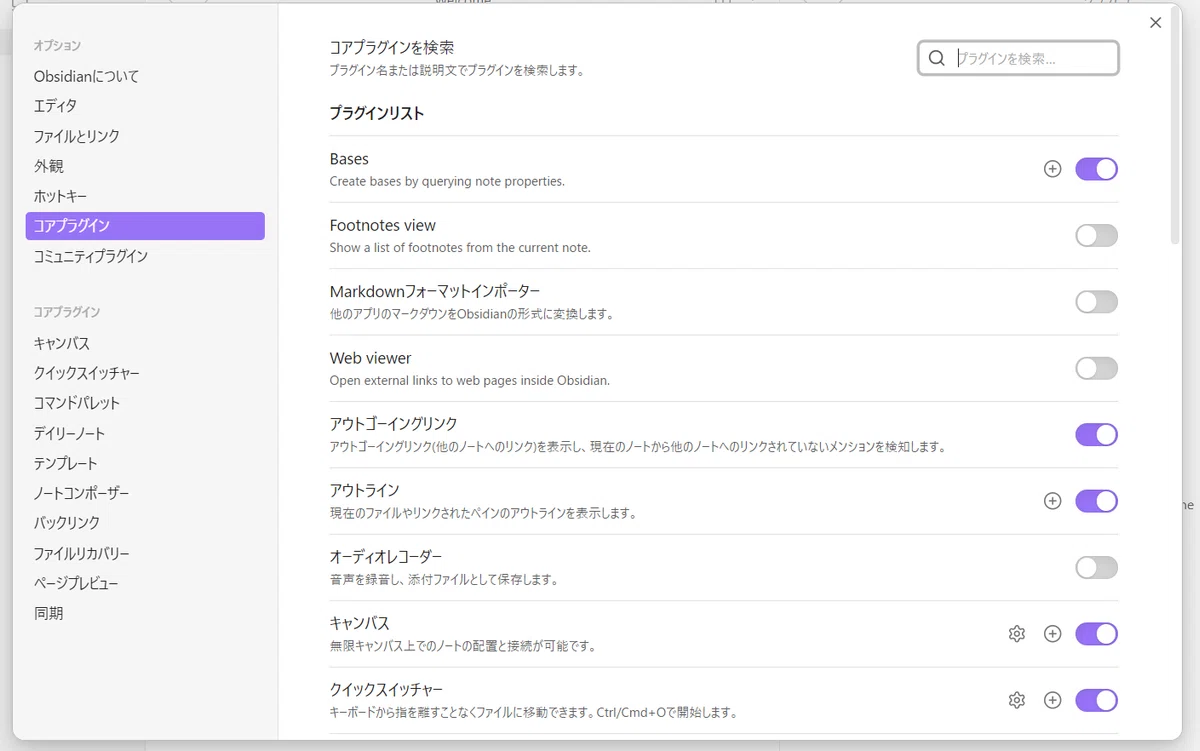Open キャンバス plugin options in sidebar
Viewport: 1200px width, 751px height.
(x=145, y=343)
